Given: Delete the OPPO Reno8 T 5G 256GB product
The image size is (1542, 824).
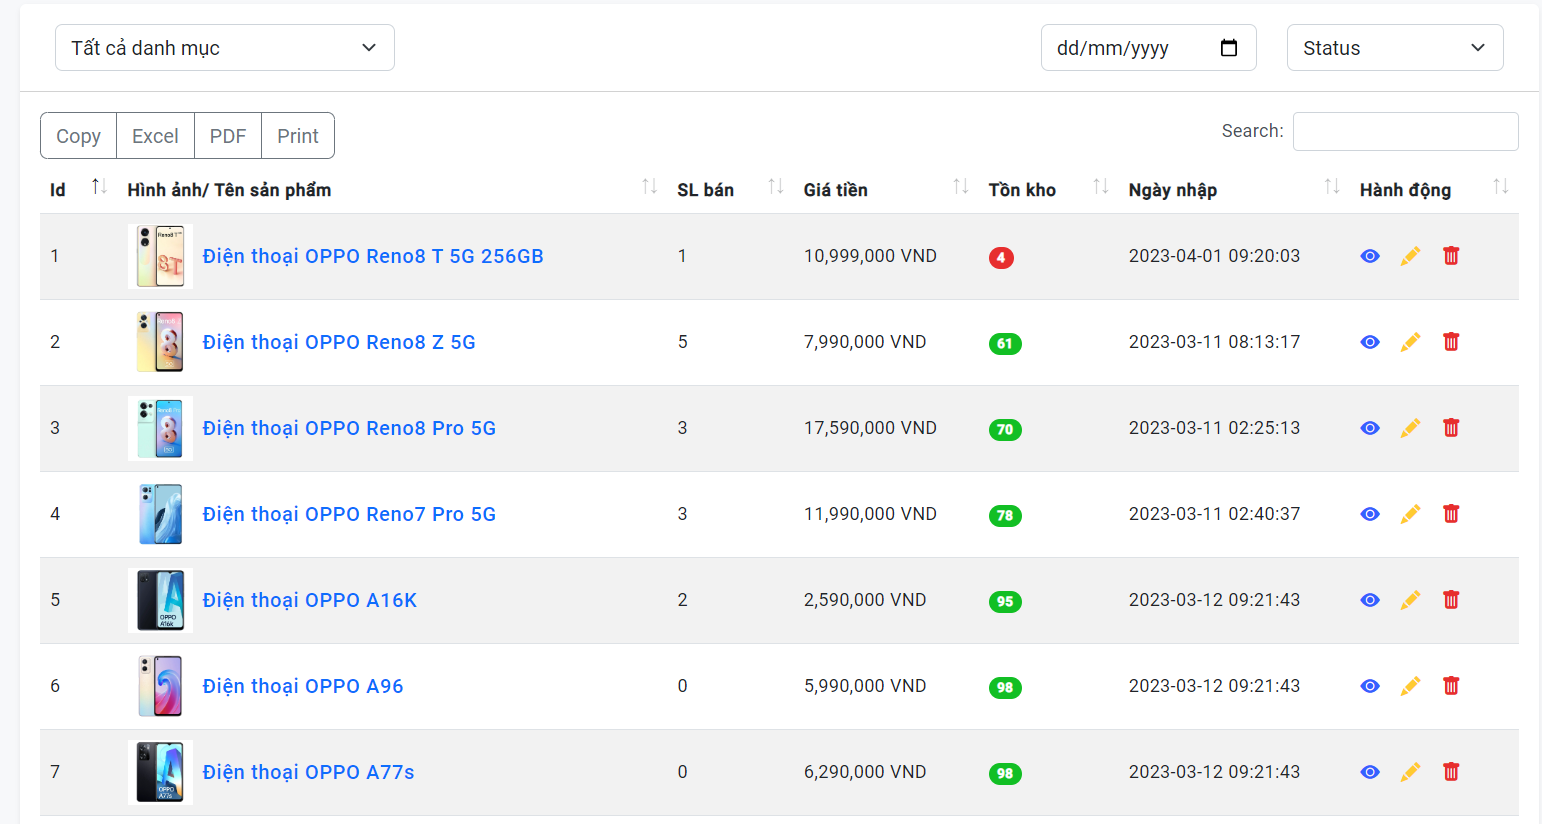Looking at the screenshot, I should [1451, 256].
